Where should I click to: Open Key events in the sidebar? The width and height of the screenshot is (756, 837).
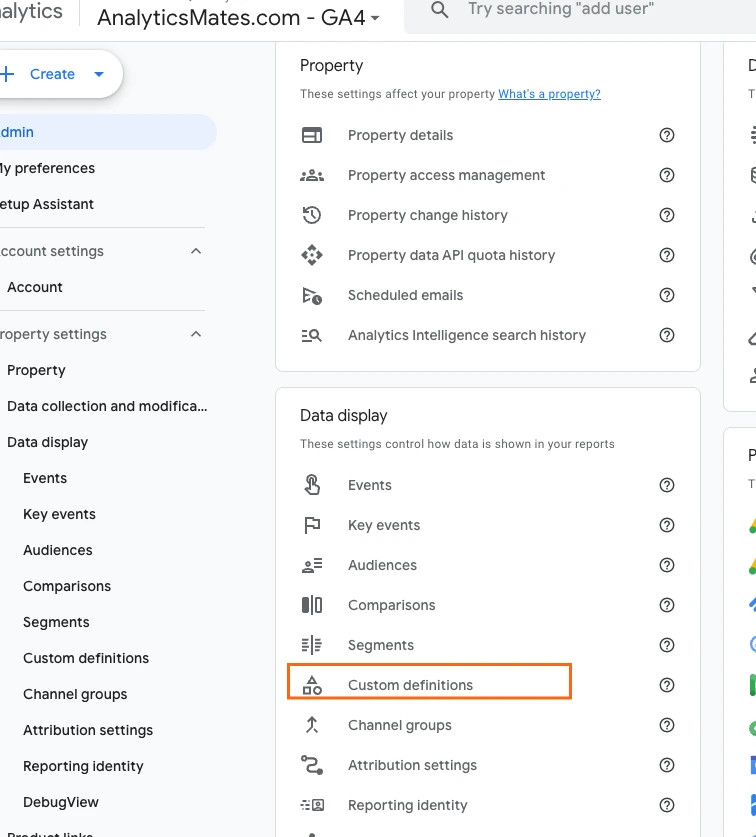pos(59,514)
